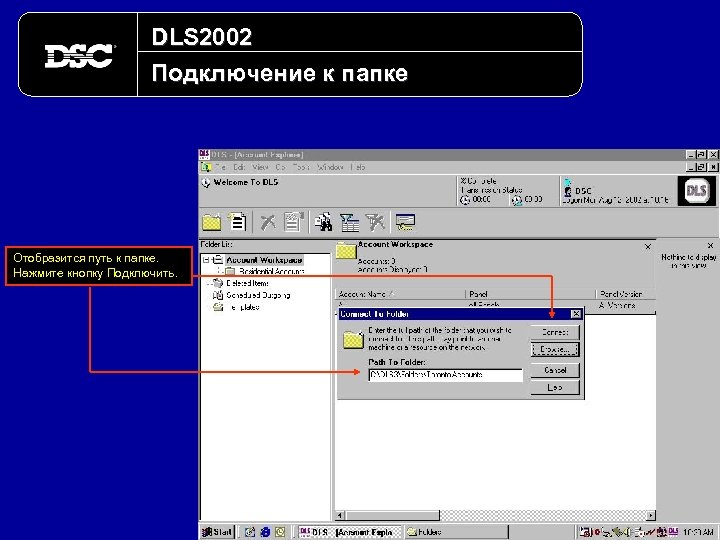Viewport: 720px width, 540px height.
Task: Sort by Account Name column header
Action: [x=400, y=294]
